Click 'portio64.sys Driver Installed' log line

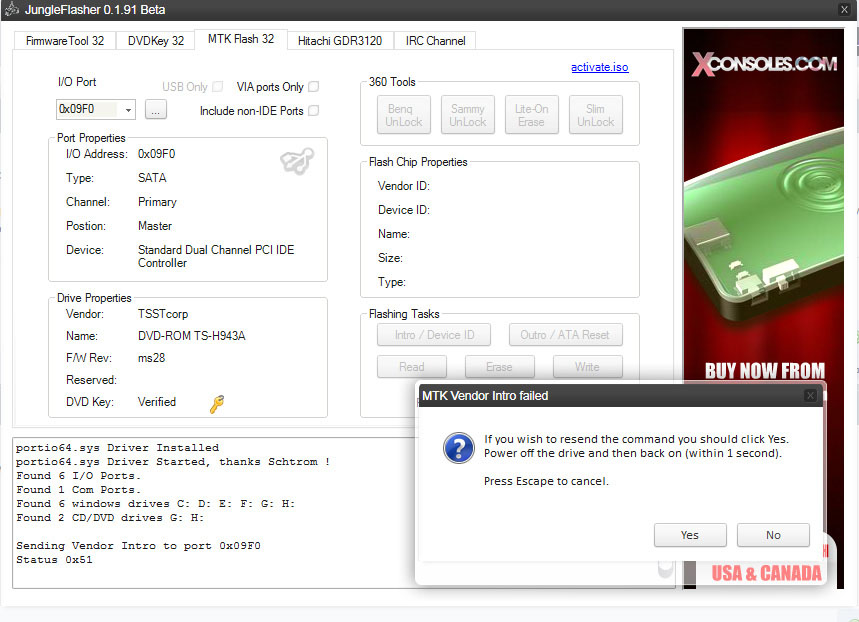coord(117,447)
